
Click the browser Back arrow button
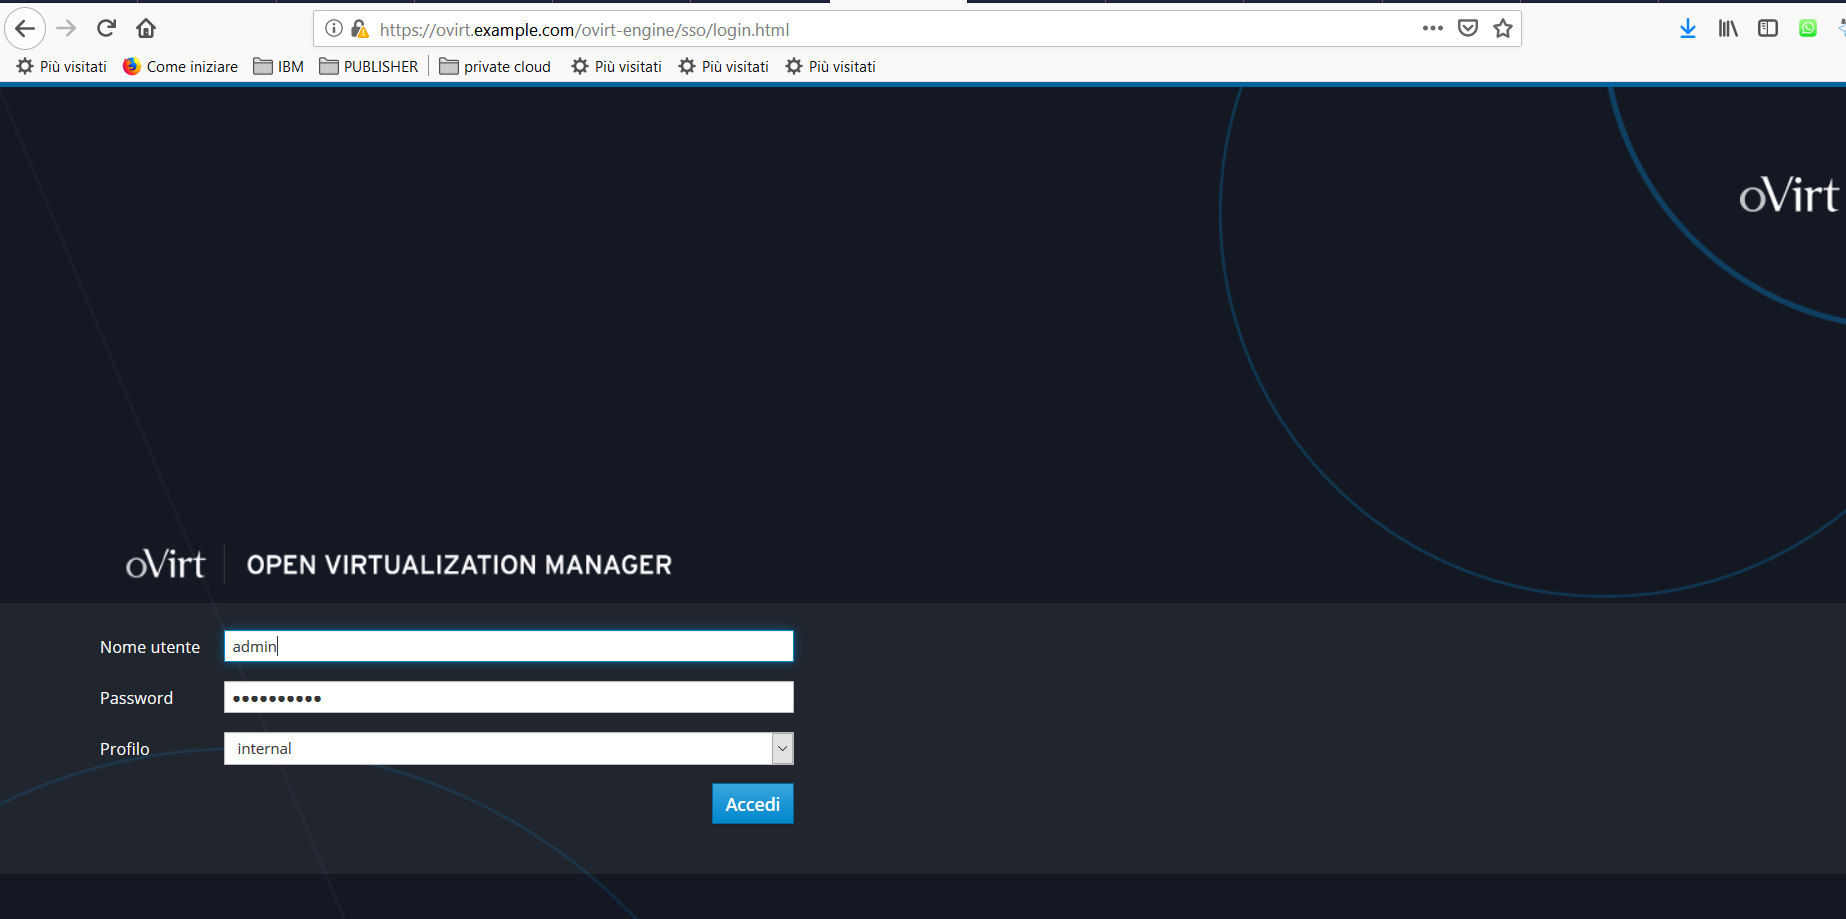click(x=25, y=28)
